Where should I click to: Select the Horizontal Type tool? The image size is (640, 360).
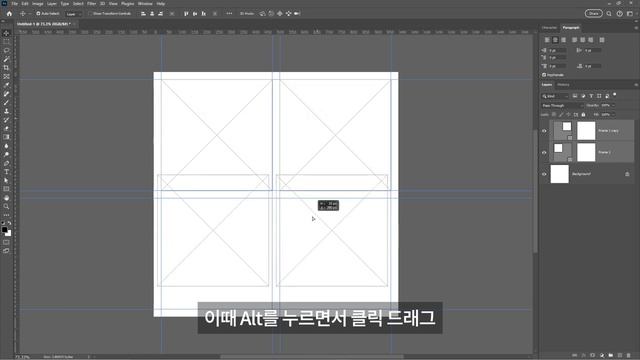(6, 172)
